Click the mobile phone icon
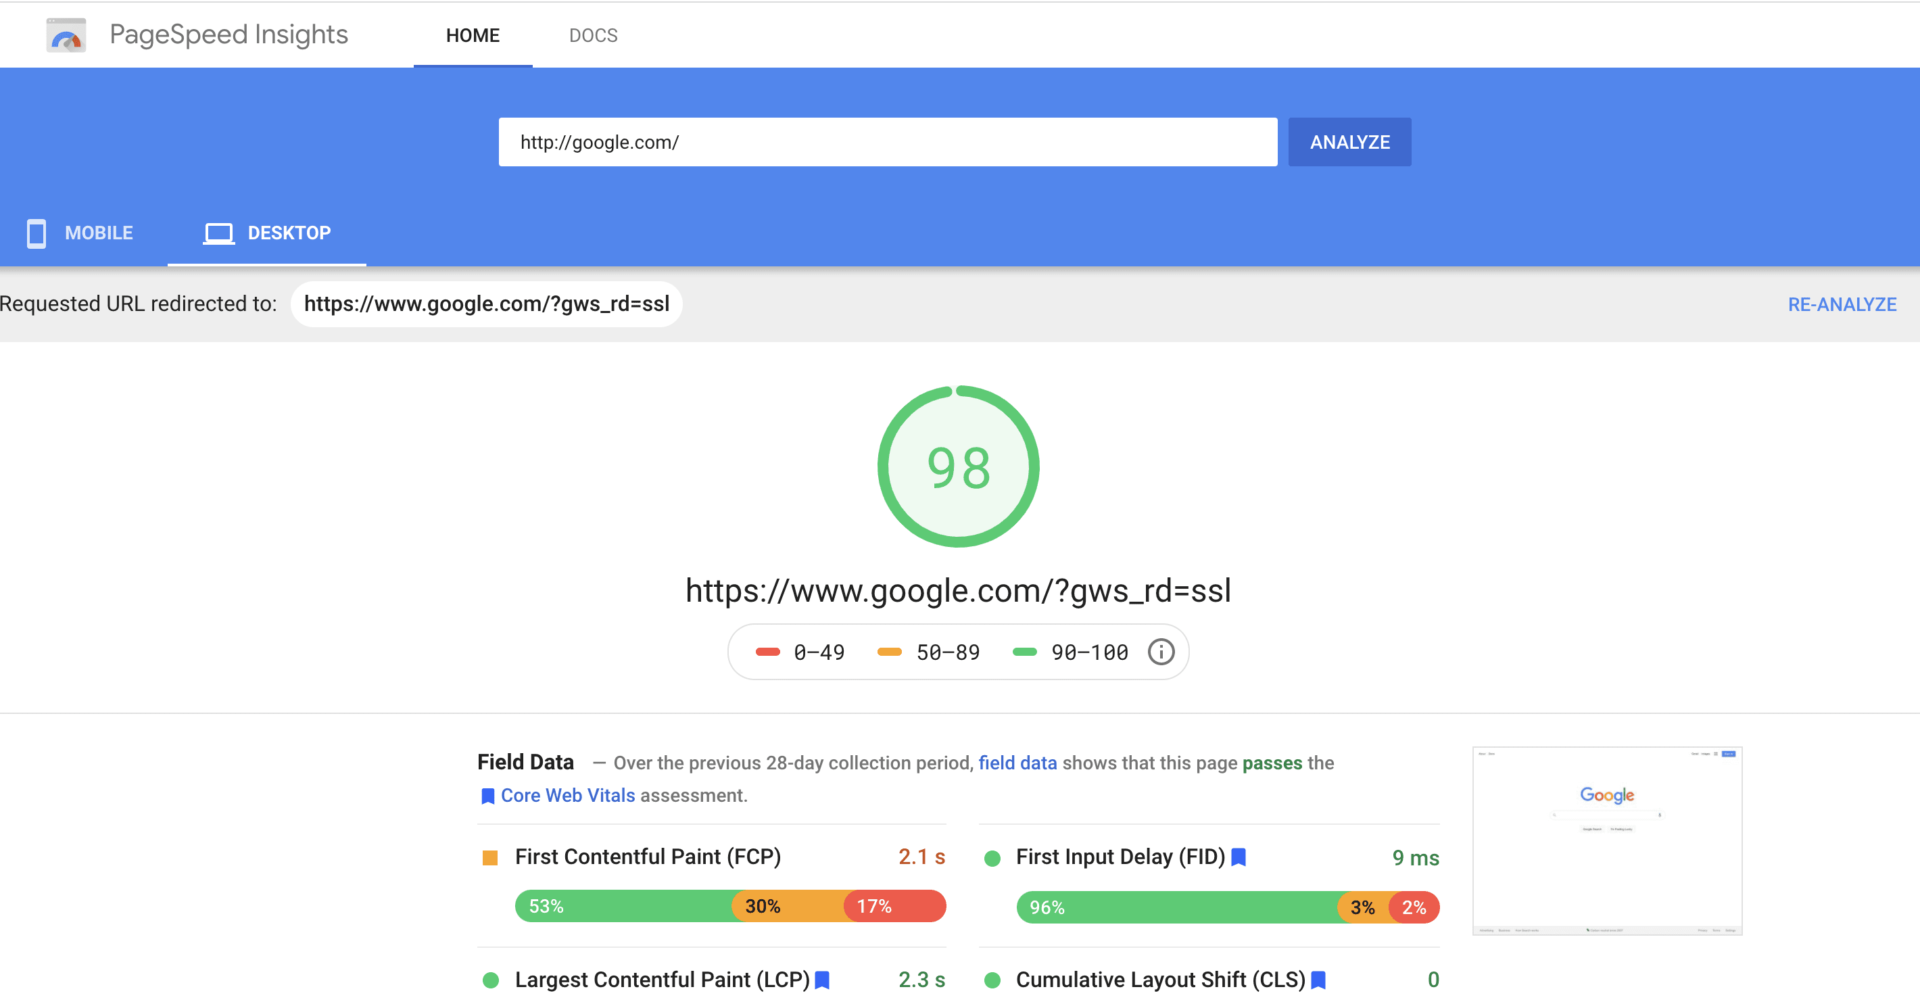 coord(37,233)
